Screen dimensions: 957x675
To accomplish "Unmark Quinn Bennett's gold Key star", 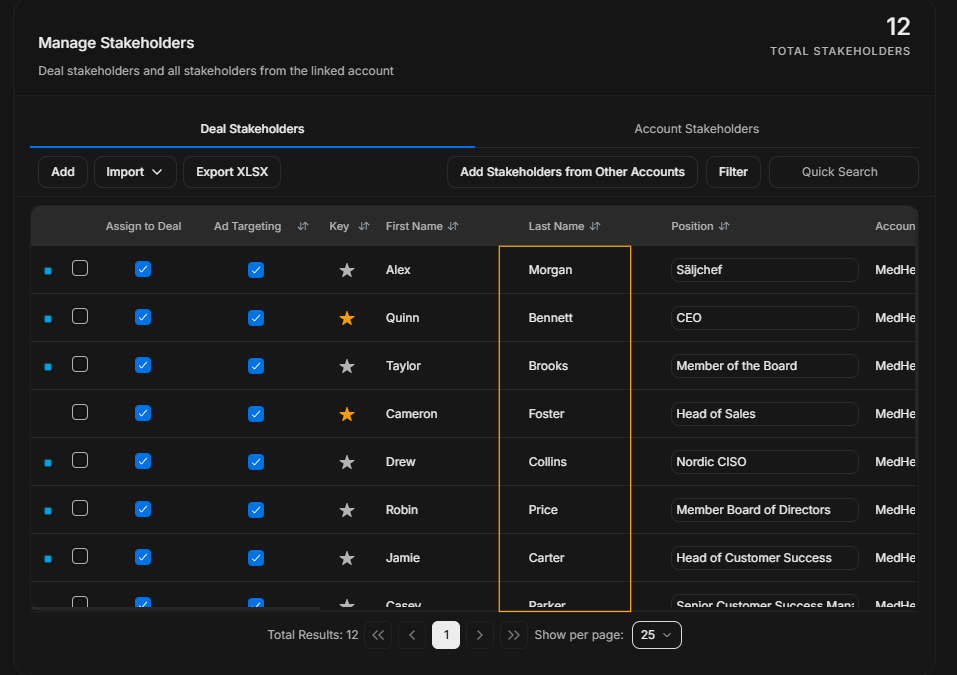I will (347, 318).
